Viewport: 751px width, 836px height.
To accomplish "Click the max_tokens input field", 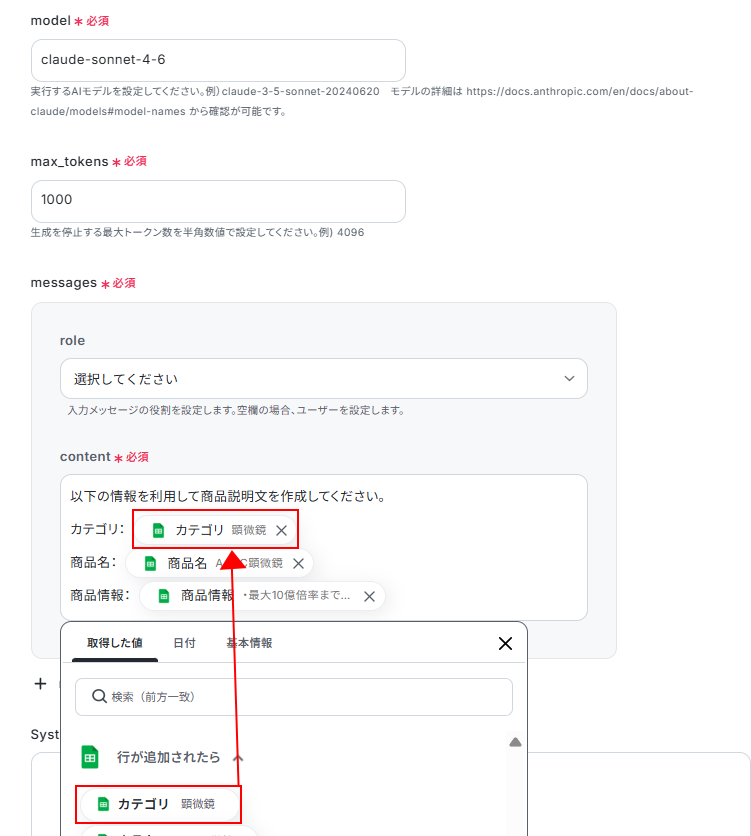I will [218, 201].
